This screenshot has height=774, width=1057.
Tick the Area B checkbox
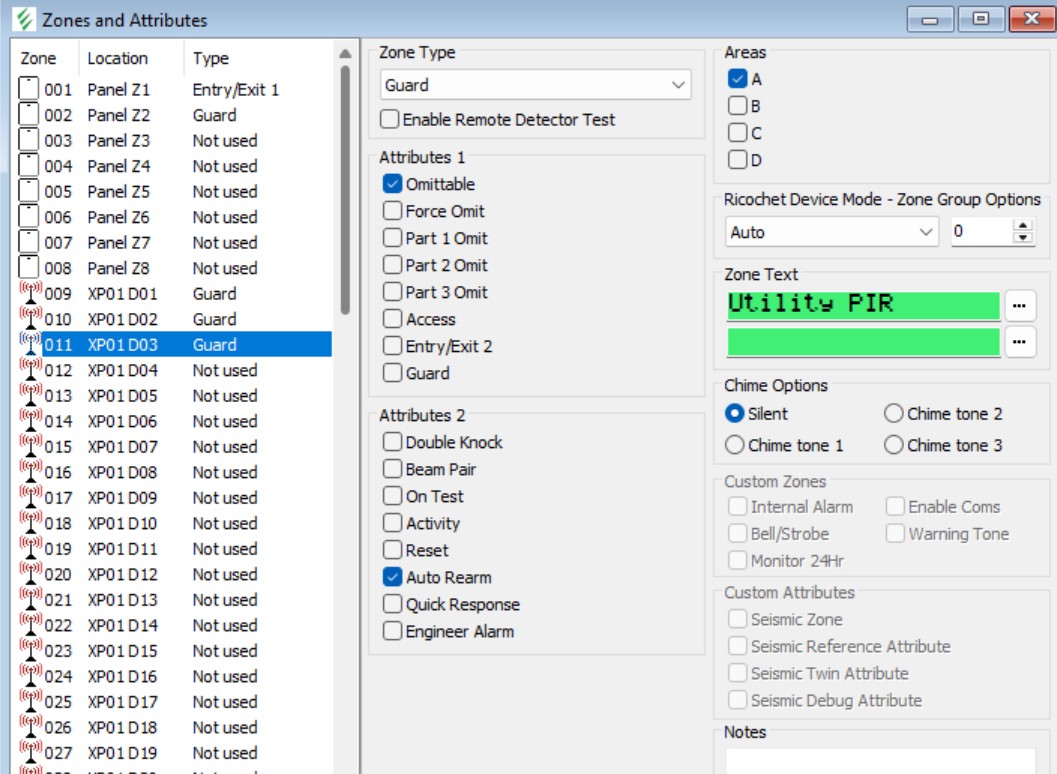pos(737,106)
